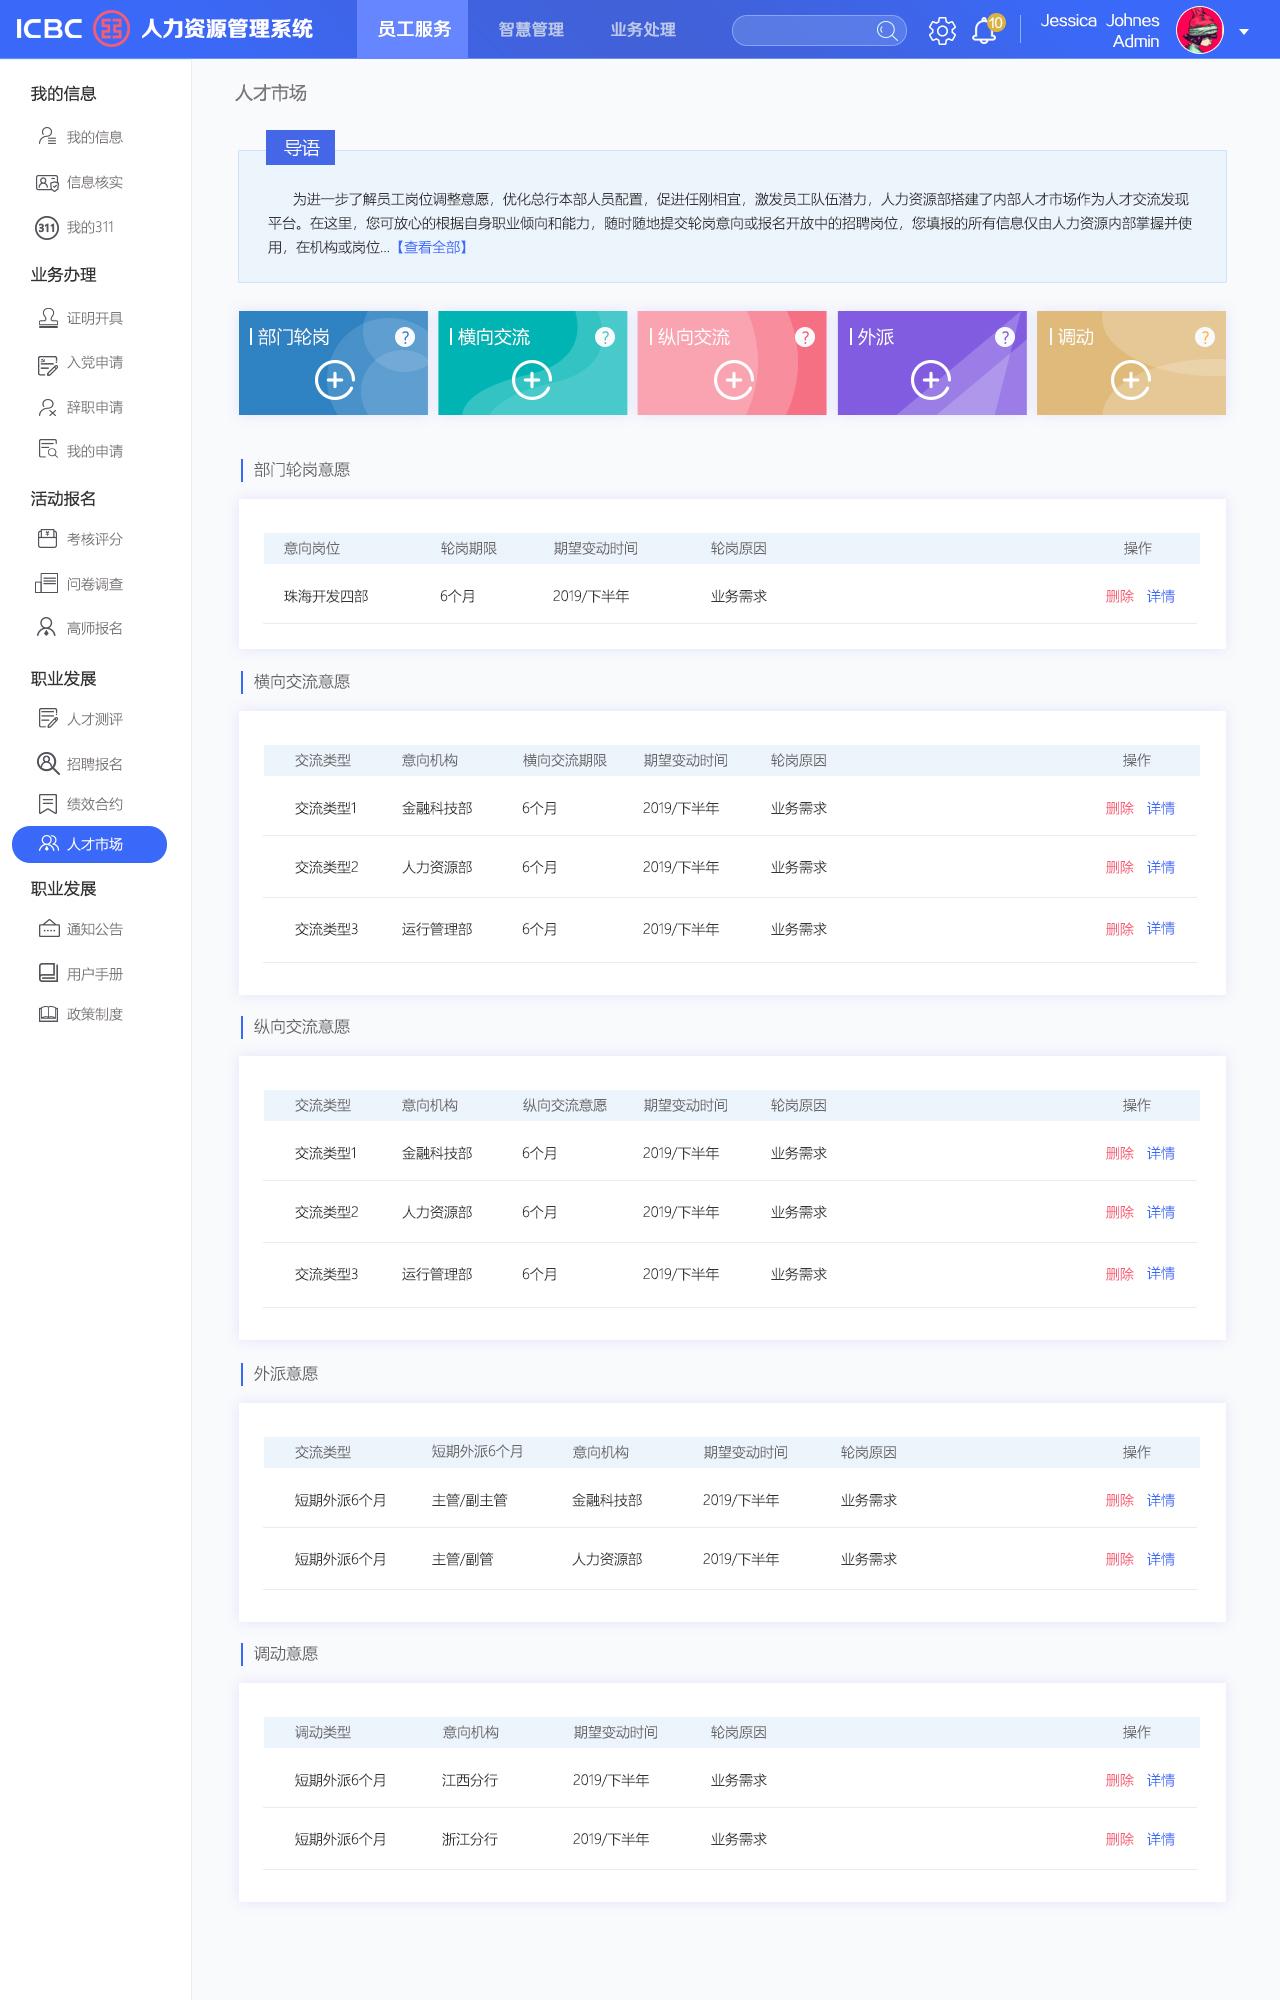Open 考核评分 sidebar icon

pos(47,539)
